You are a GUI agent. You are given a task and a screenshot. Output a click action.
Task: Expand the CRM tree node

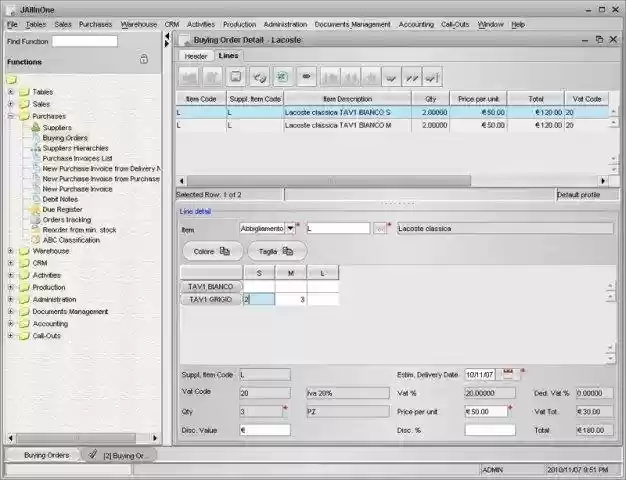pos(11,263)
